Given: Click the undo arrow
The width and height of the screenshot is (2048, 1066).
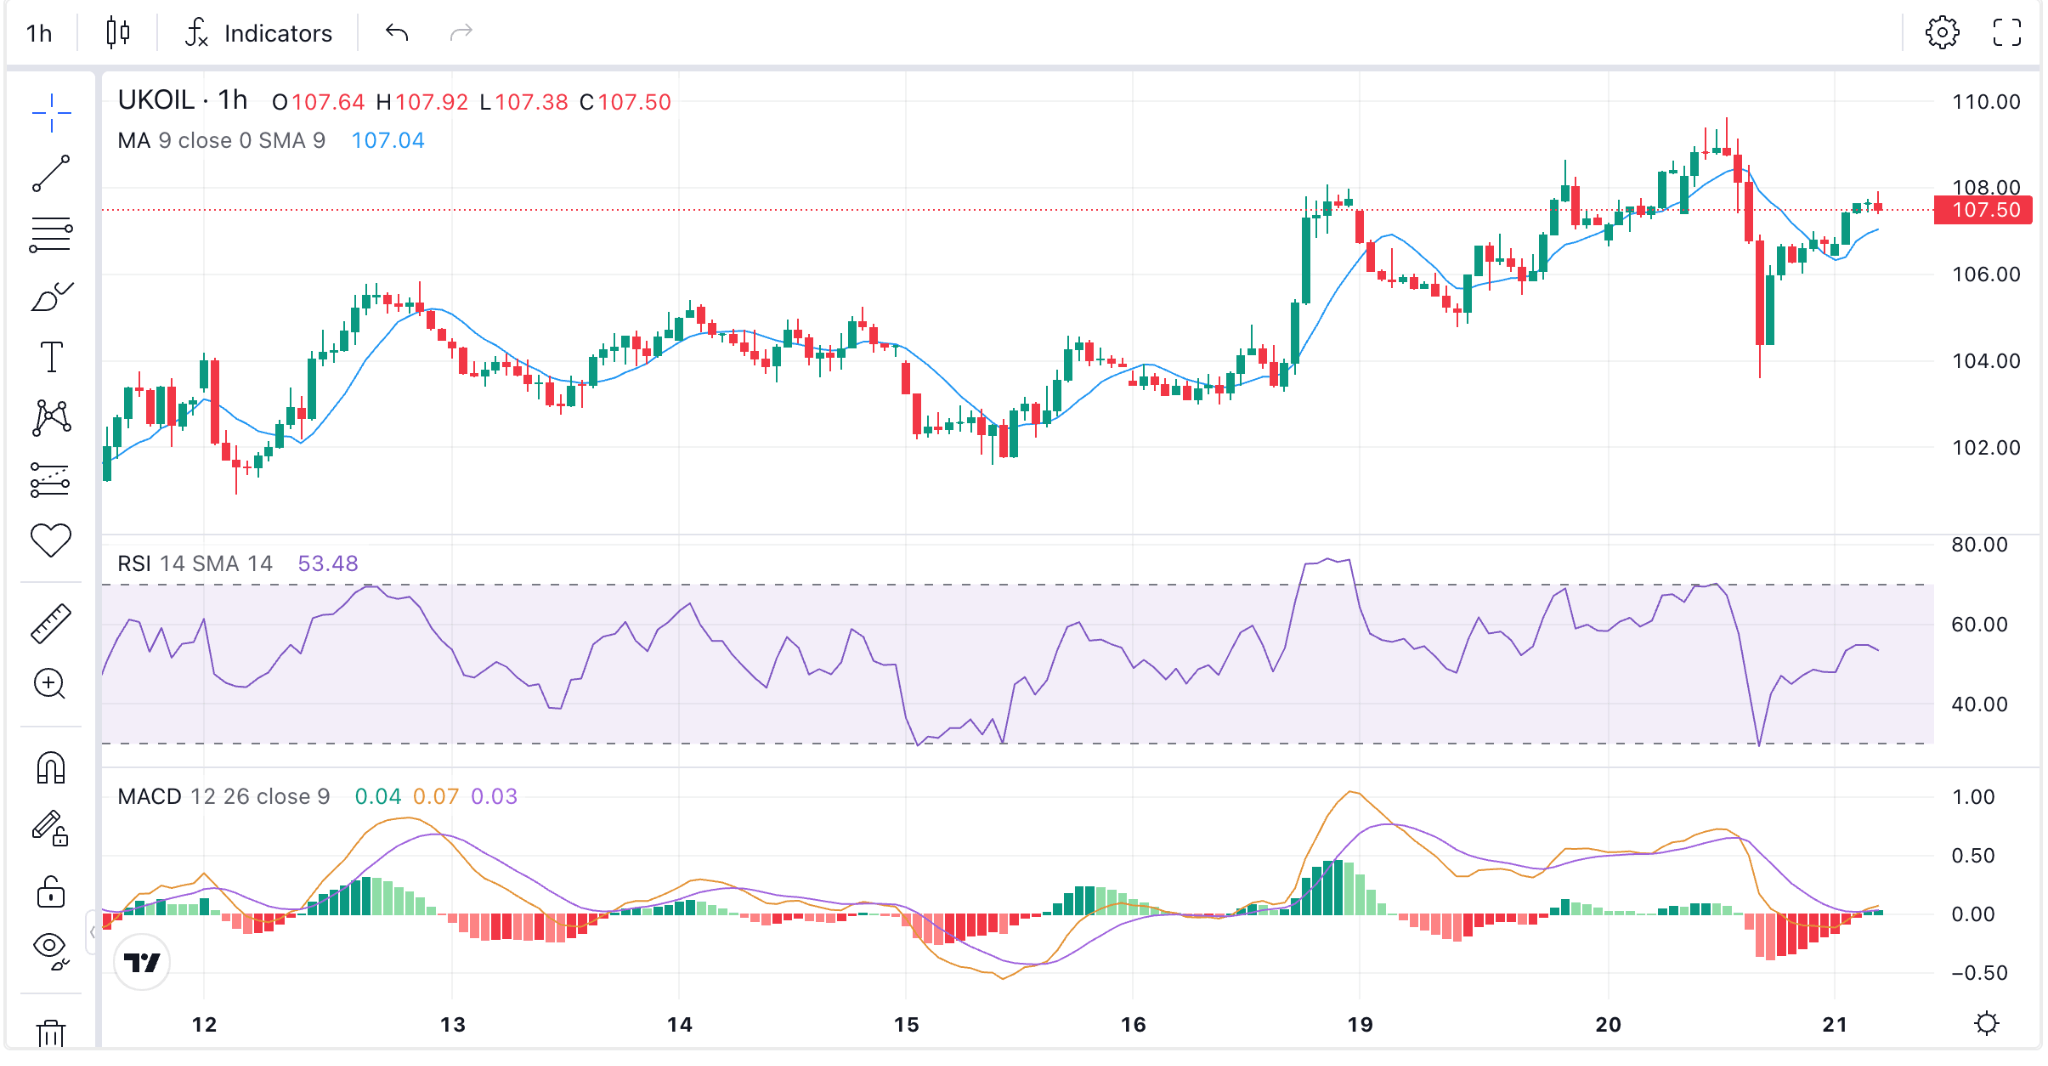Looking at the screenshot, I should tap(397, 33).
